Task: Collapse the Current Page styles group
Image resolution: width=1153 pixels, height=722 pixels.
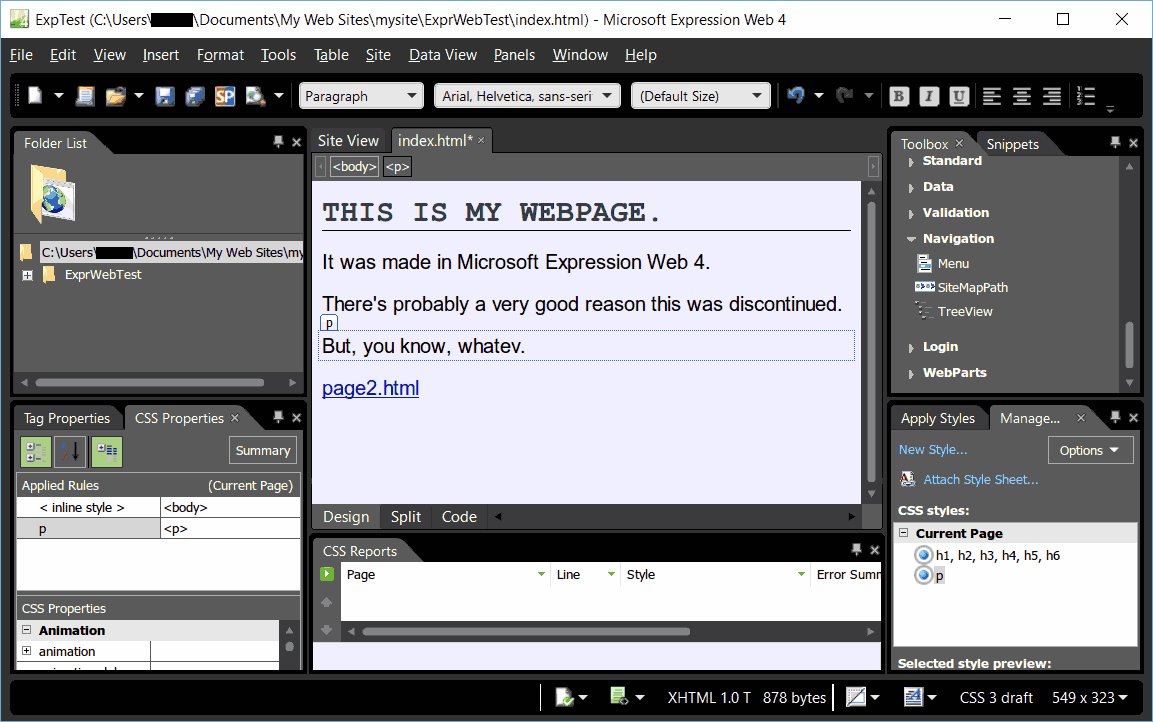Action: [904, 533]
